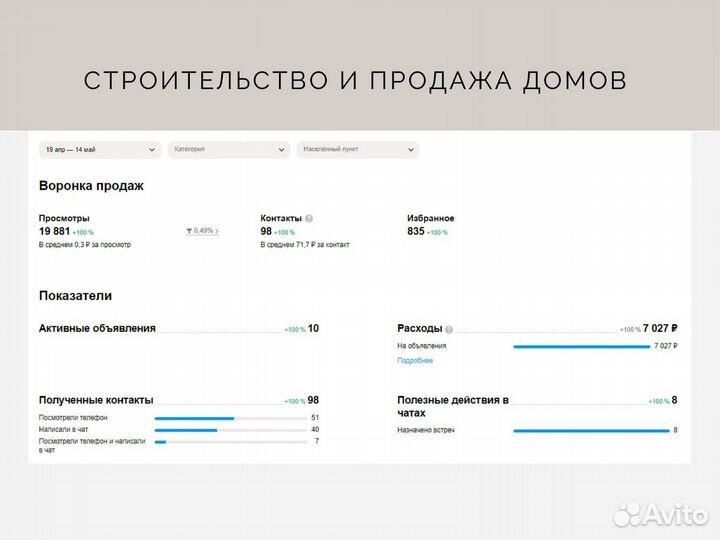This screenshot has height=540, width=720.
Task: Click the Активные объявления label
Action: pyautogui.click(x=97, y=328)
